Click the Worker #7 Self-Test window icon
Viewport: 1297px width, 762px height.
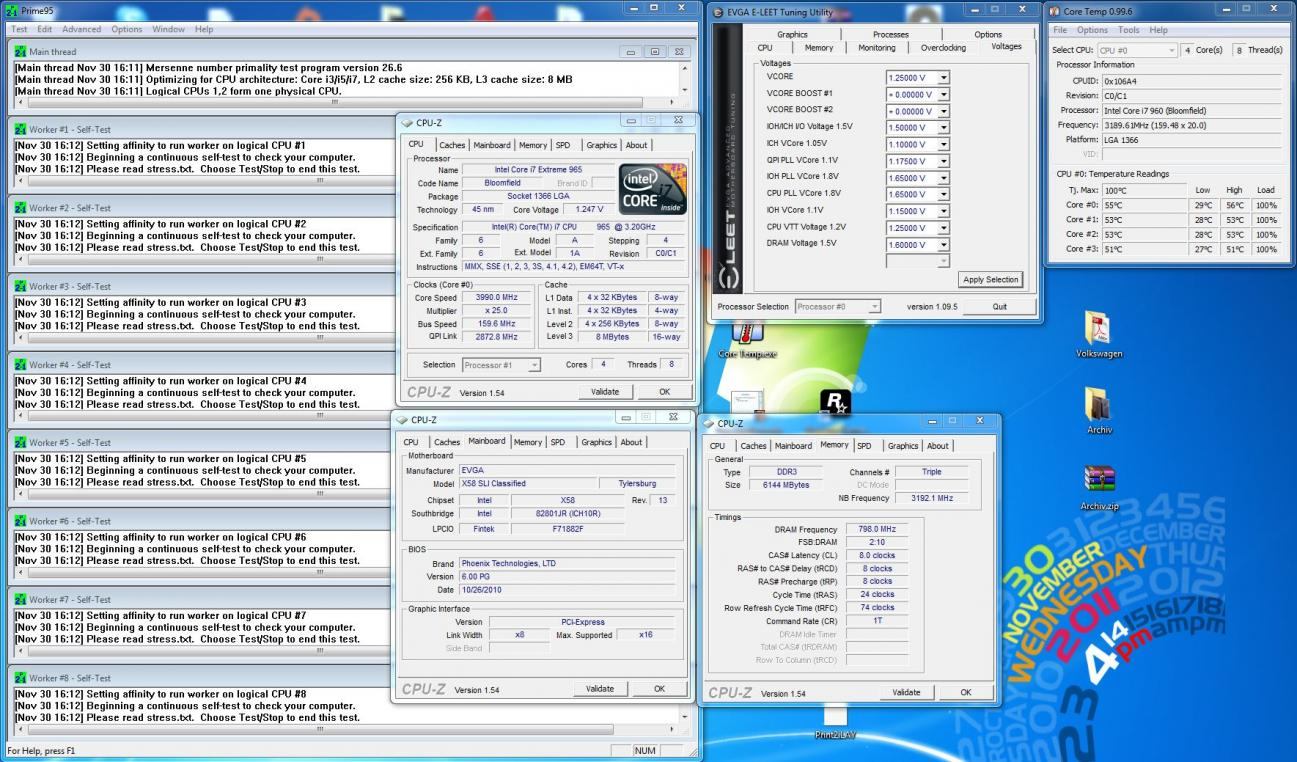point(21,599)
